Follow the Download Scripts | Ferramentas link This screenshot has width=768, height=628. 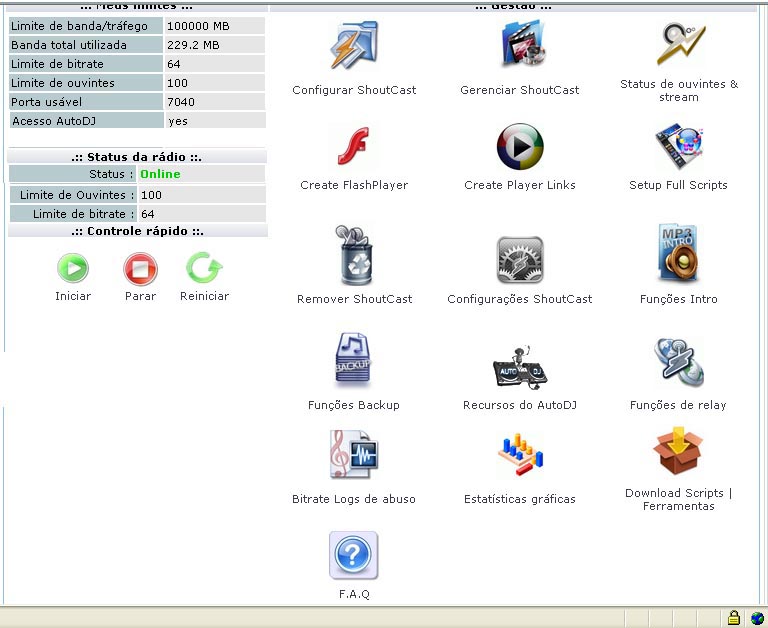coord(678,500)
